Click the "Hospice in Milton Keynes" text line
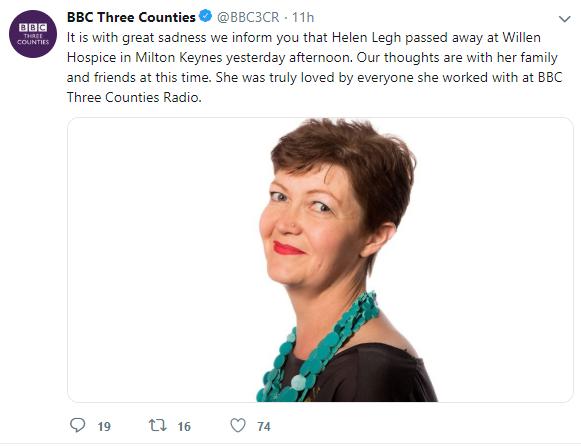581x446 pixels. (x=145, y=58)
